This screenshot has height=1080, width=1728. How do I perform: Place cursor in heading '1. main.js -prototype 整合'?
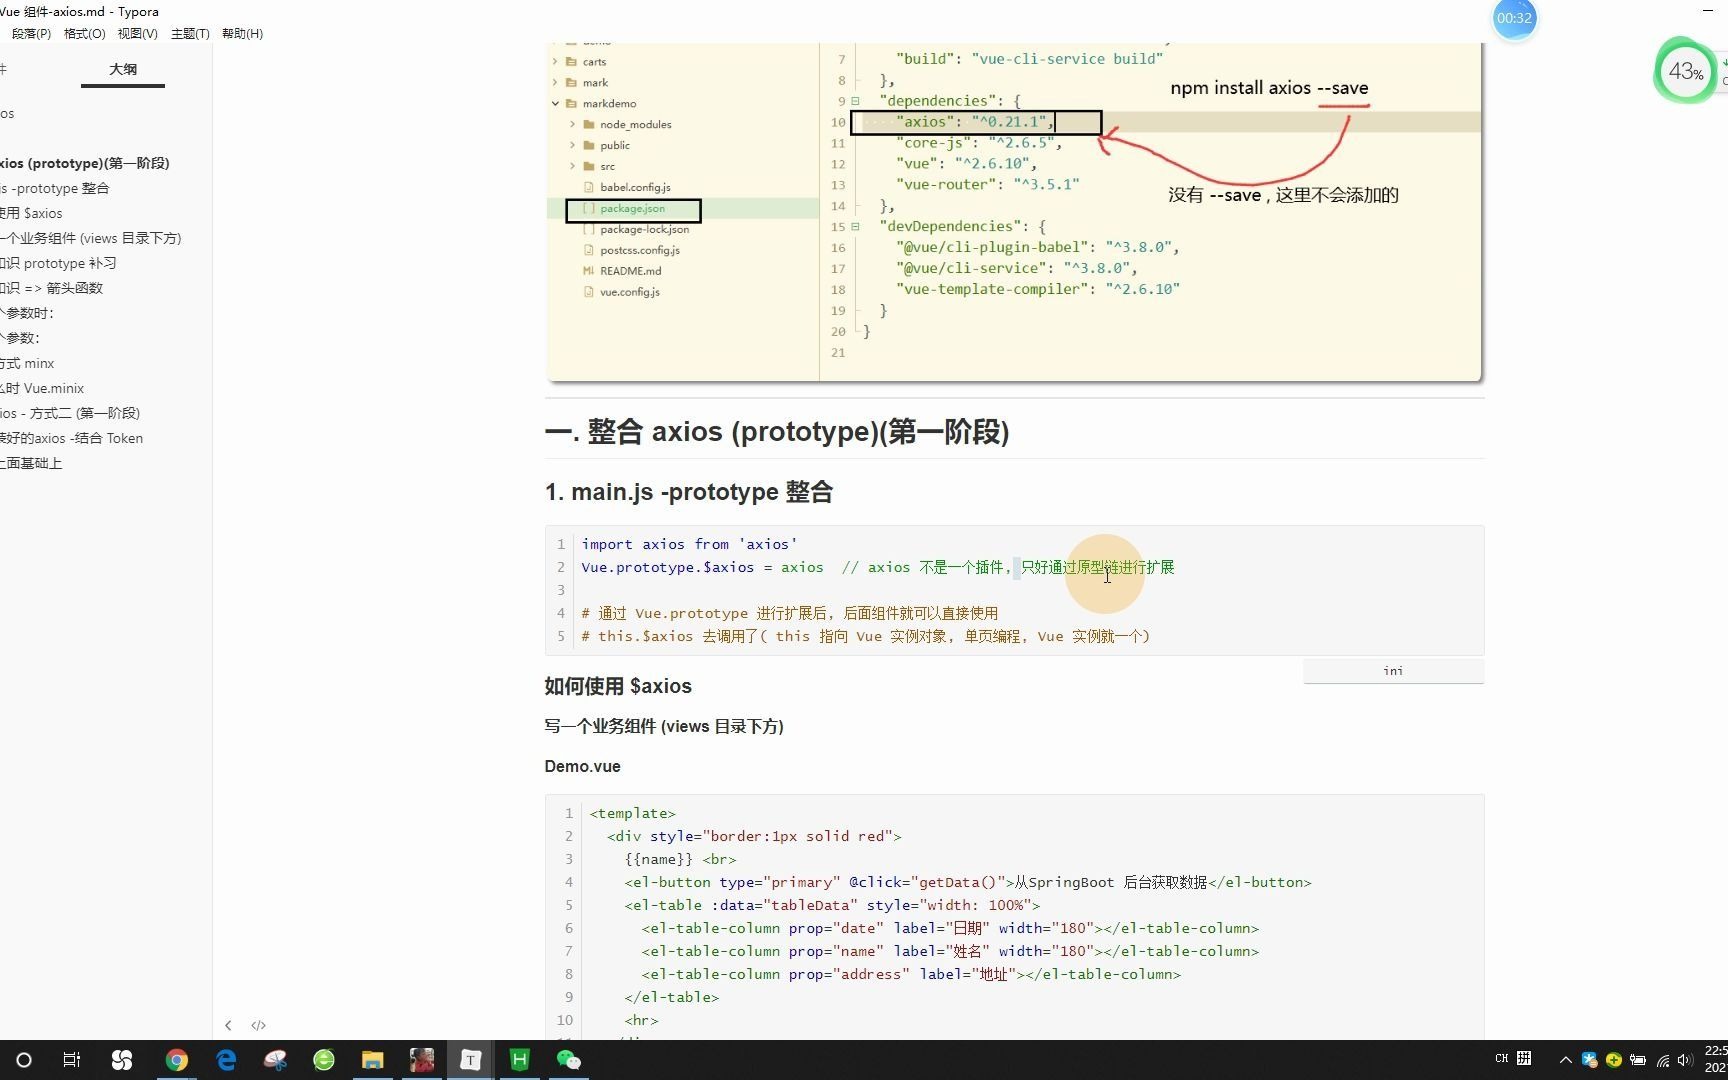[689, 492]
